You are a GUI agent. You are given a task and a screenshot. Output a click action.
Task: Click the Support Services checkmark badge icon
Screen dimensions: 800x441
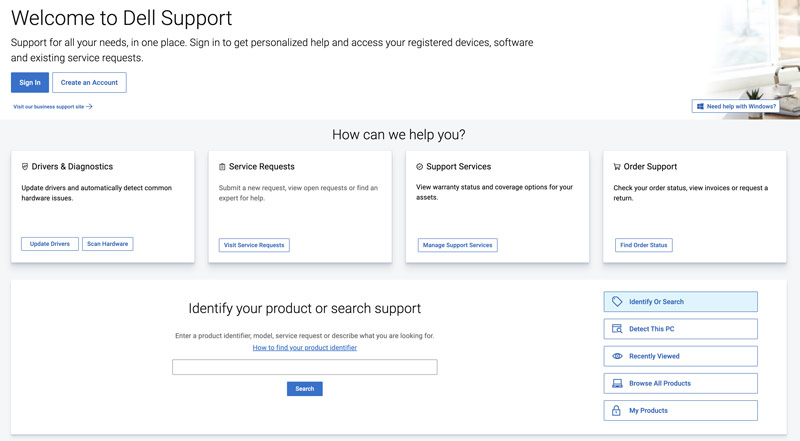click(x=419, y=166)
